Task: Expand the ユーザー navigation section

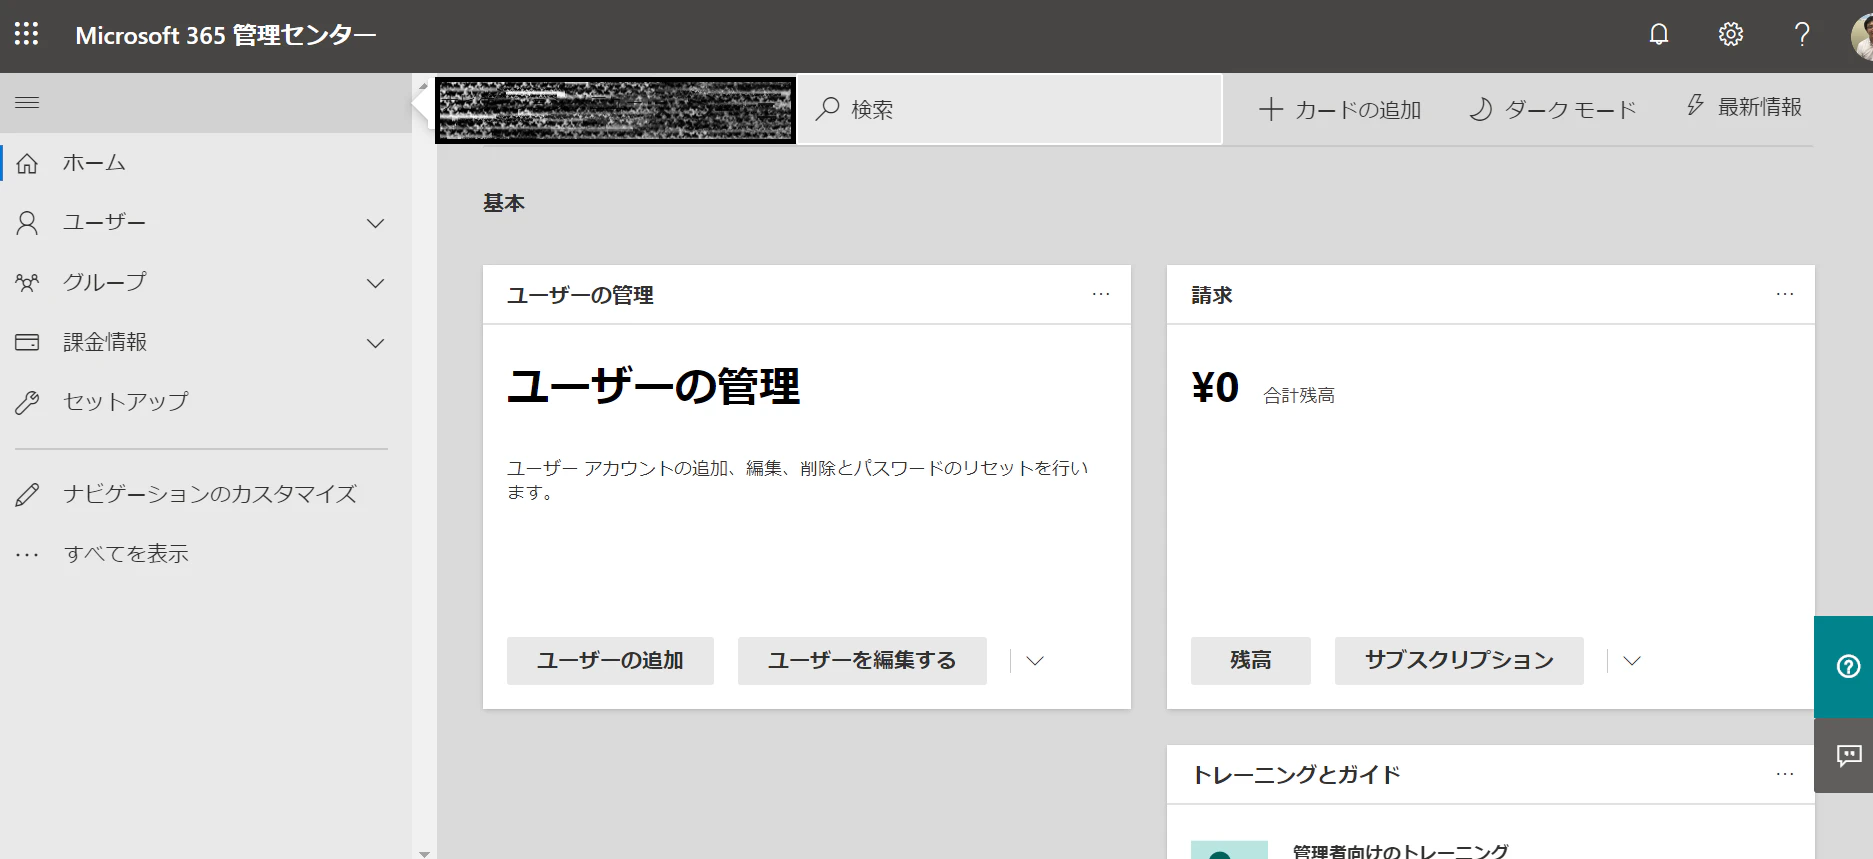Action: [x=376, y=223]
